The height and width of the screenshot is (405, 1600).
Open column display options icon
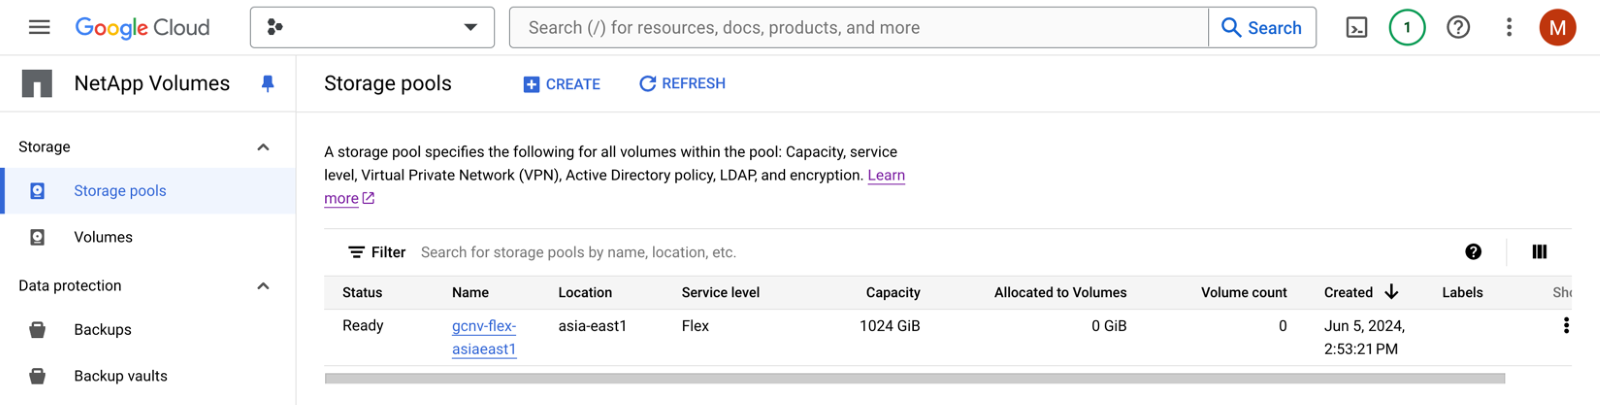coord(1539,252)
